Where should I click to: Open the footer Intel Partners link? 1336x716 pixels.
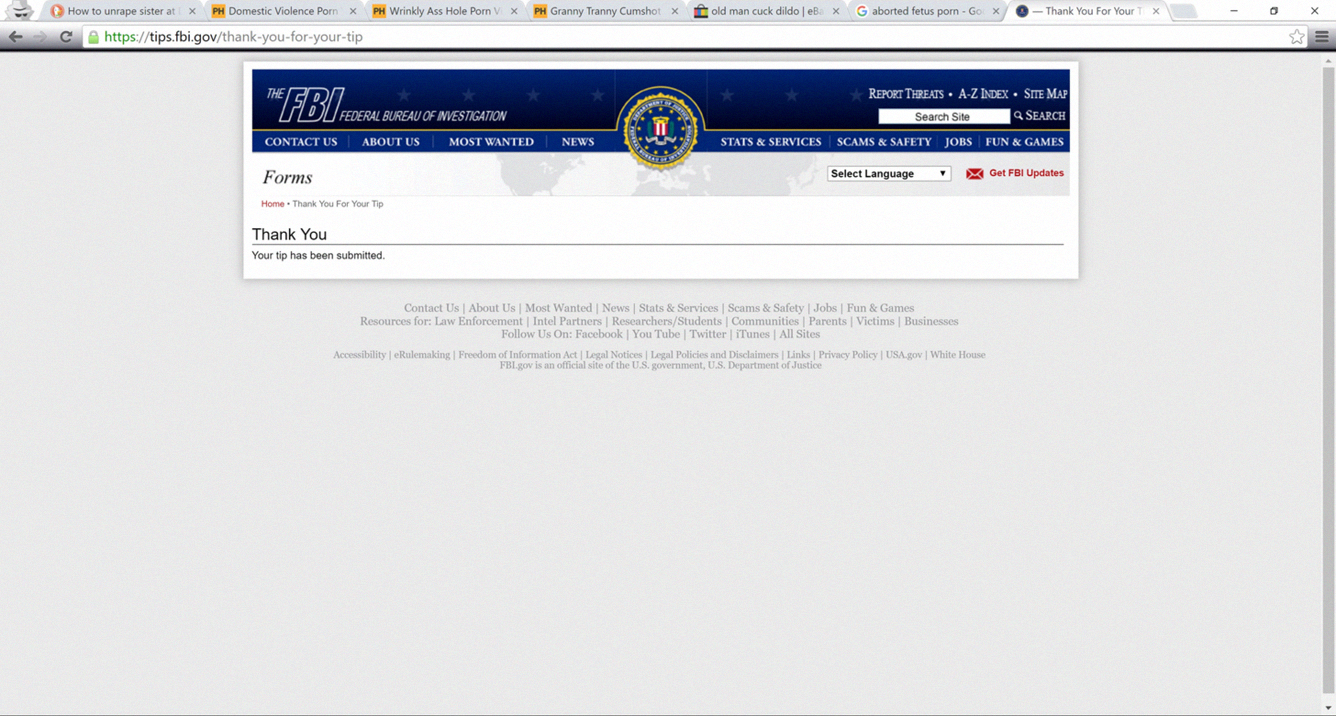[x=567, y=321]
